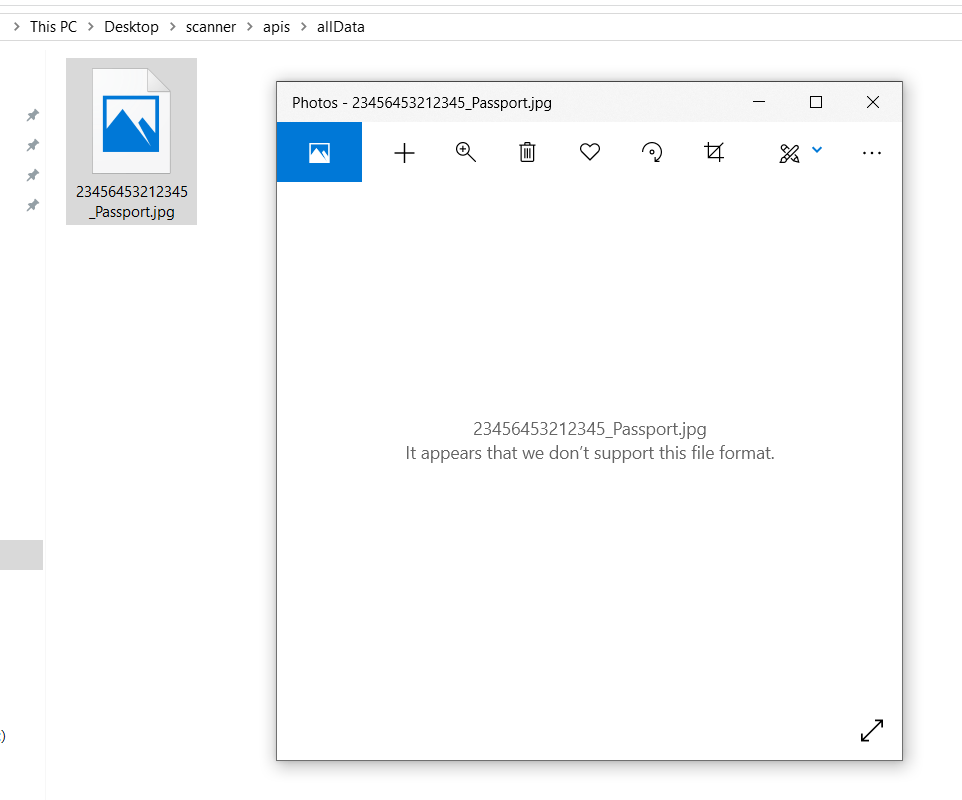Screen dimensions: 962x800
Task: Open This PC from the path bar
Action: [x=53, y=26]
